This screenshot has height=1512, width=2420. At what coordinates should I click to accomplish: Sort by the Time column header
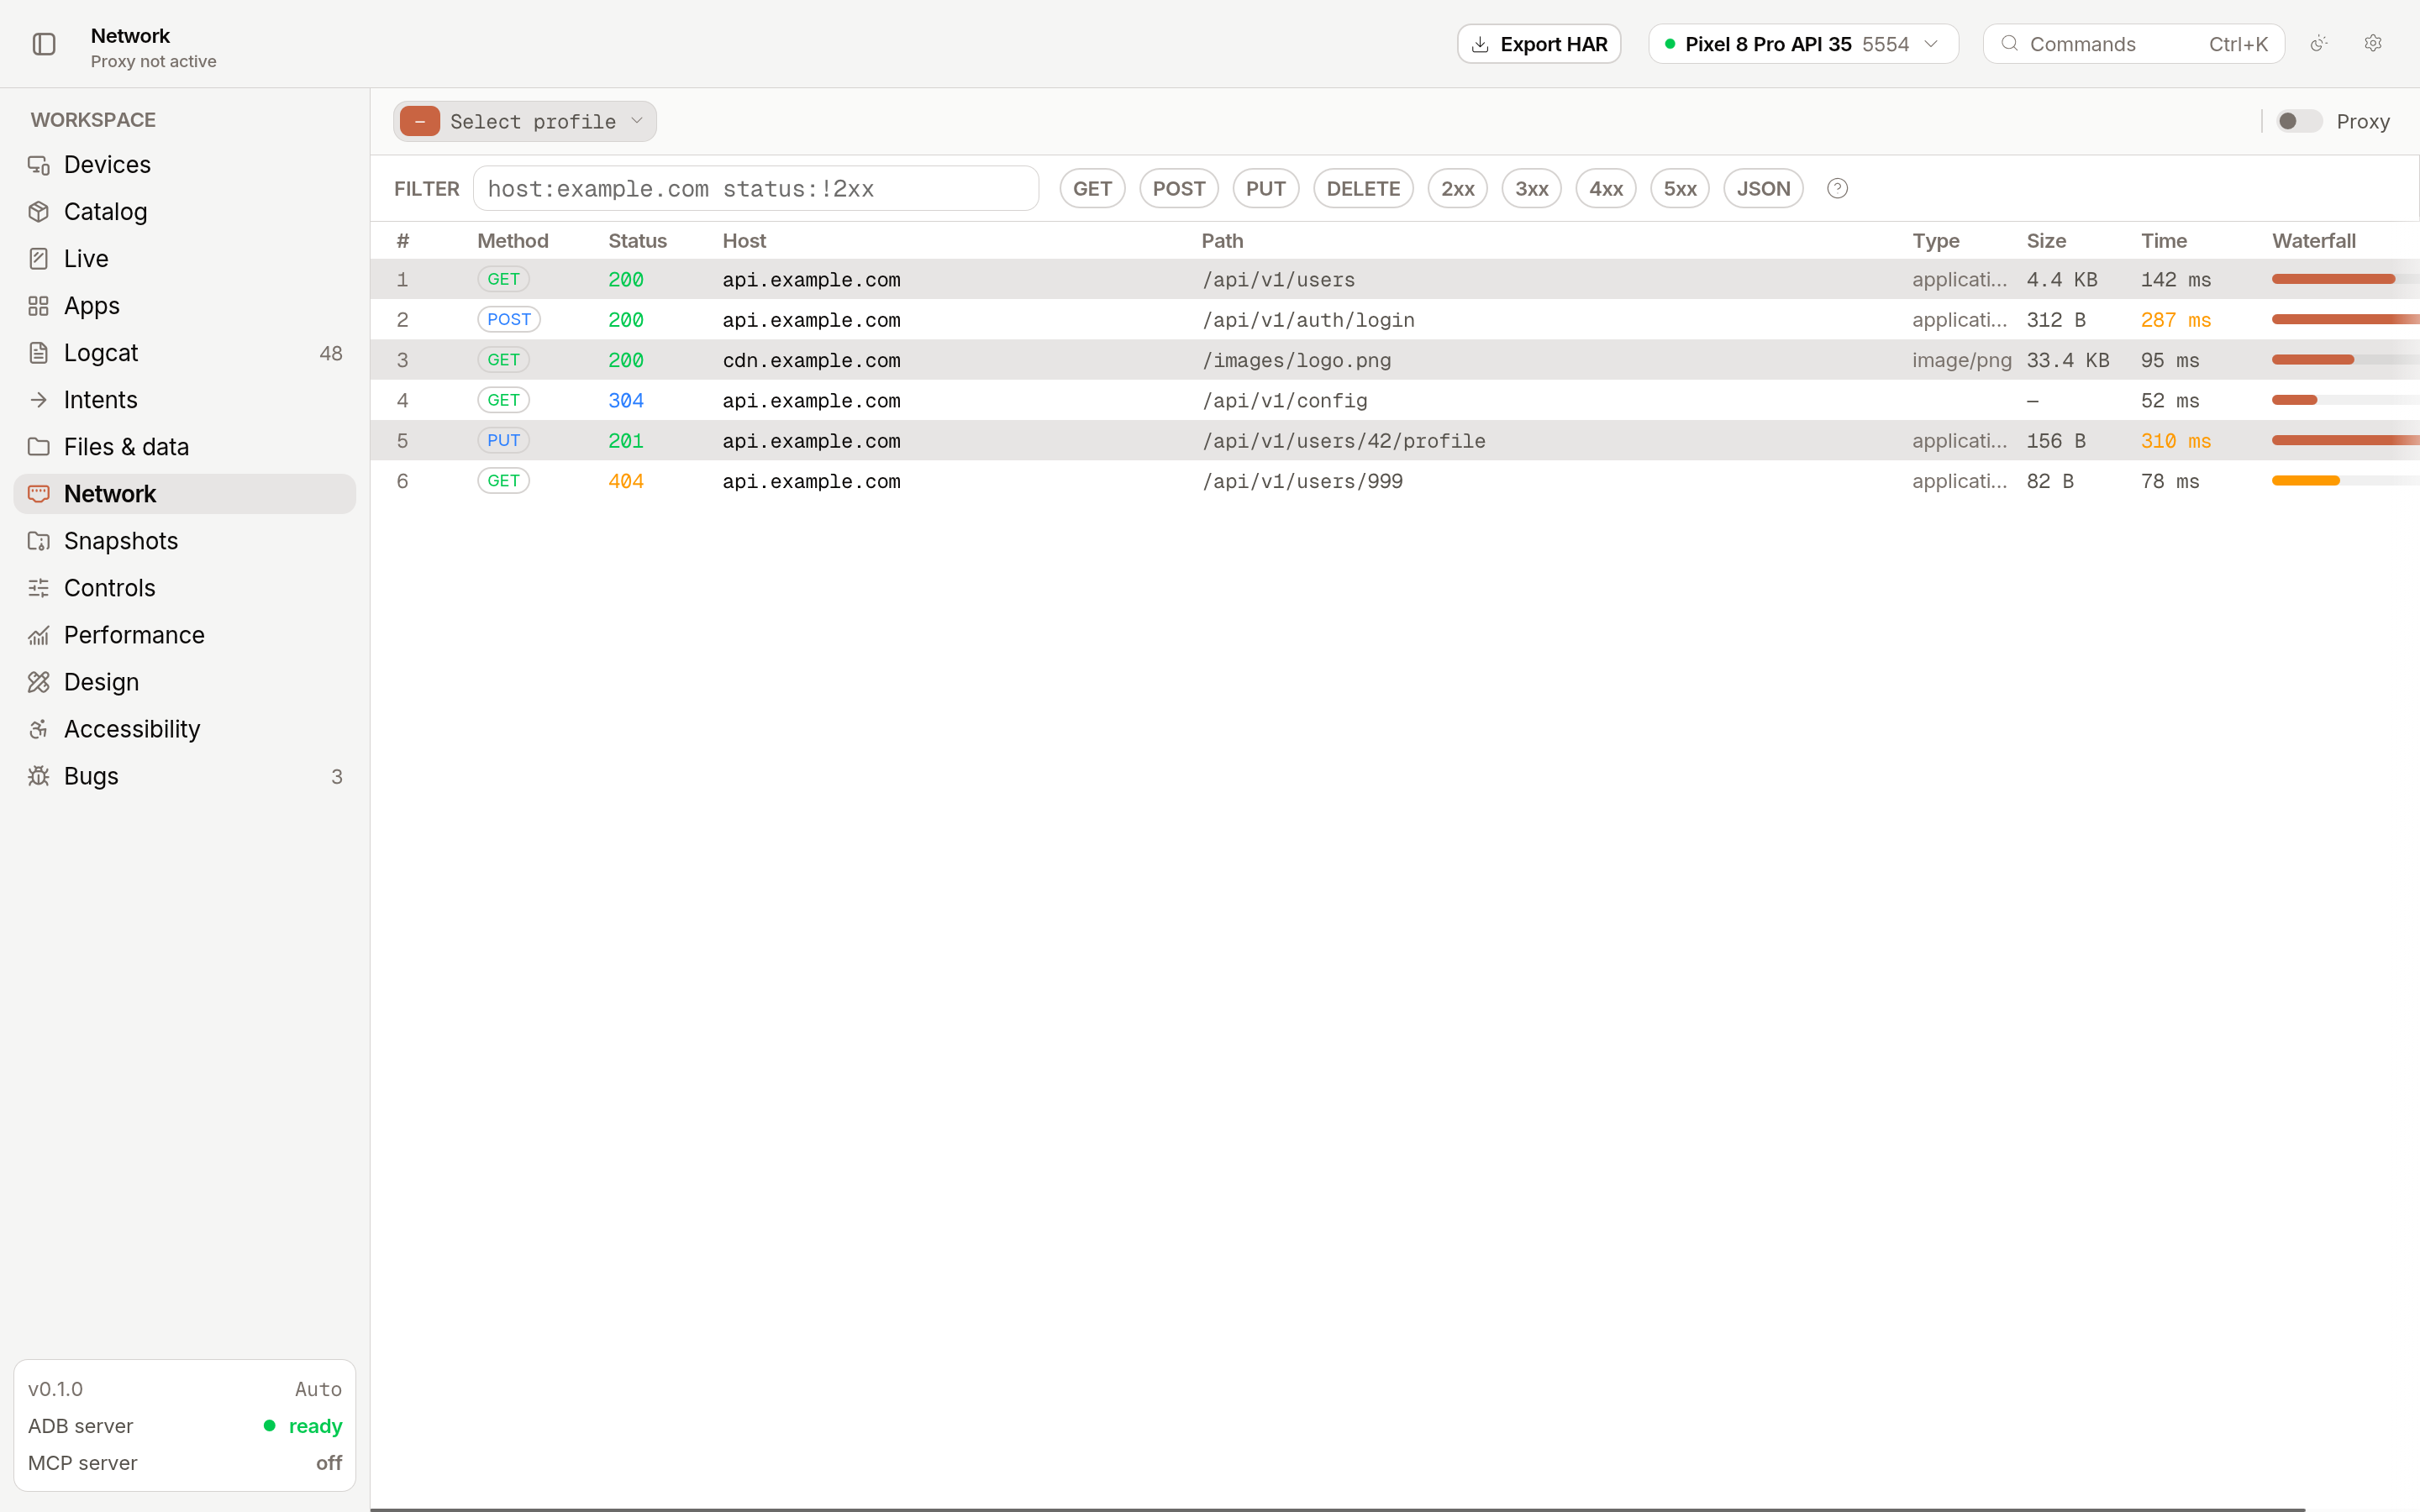2163,241
